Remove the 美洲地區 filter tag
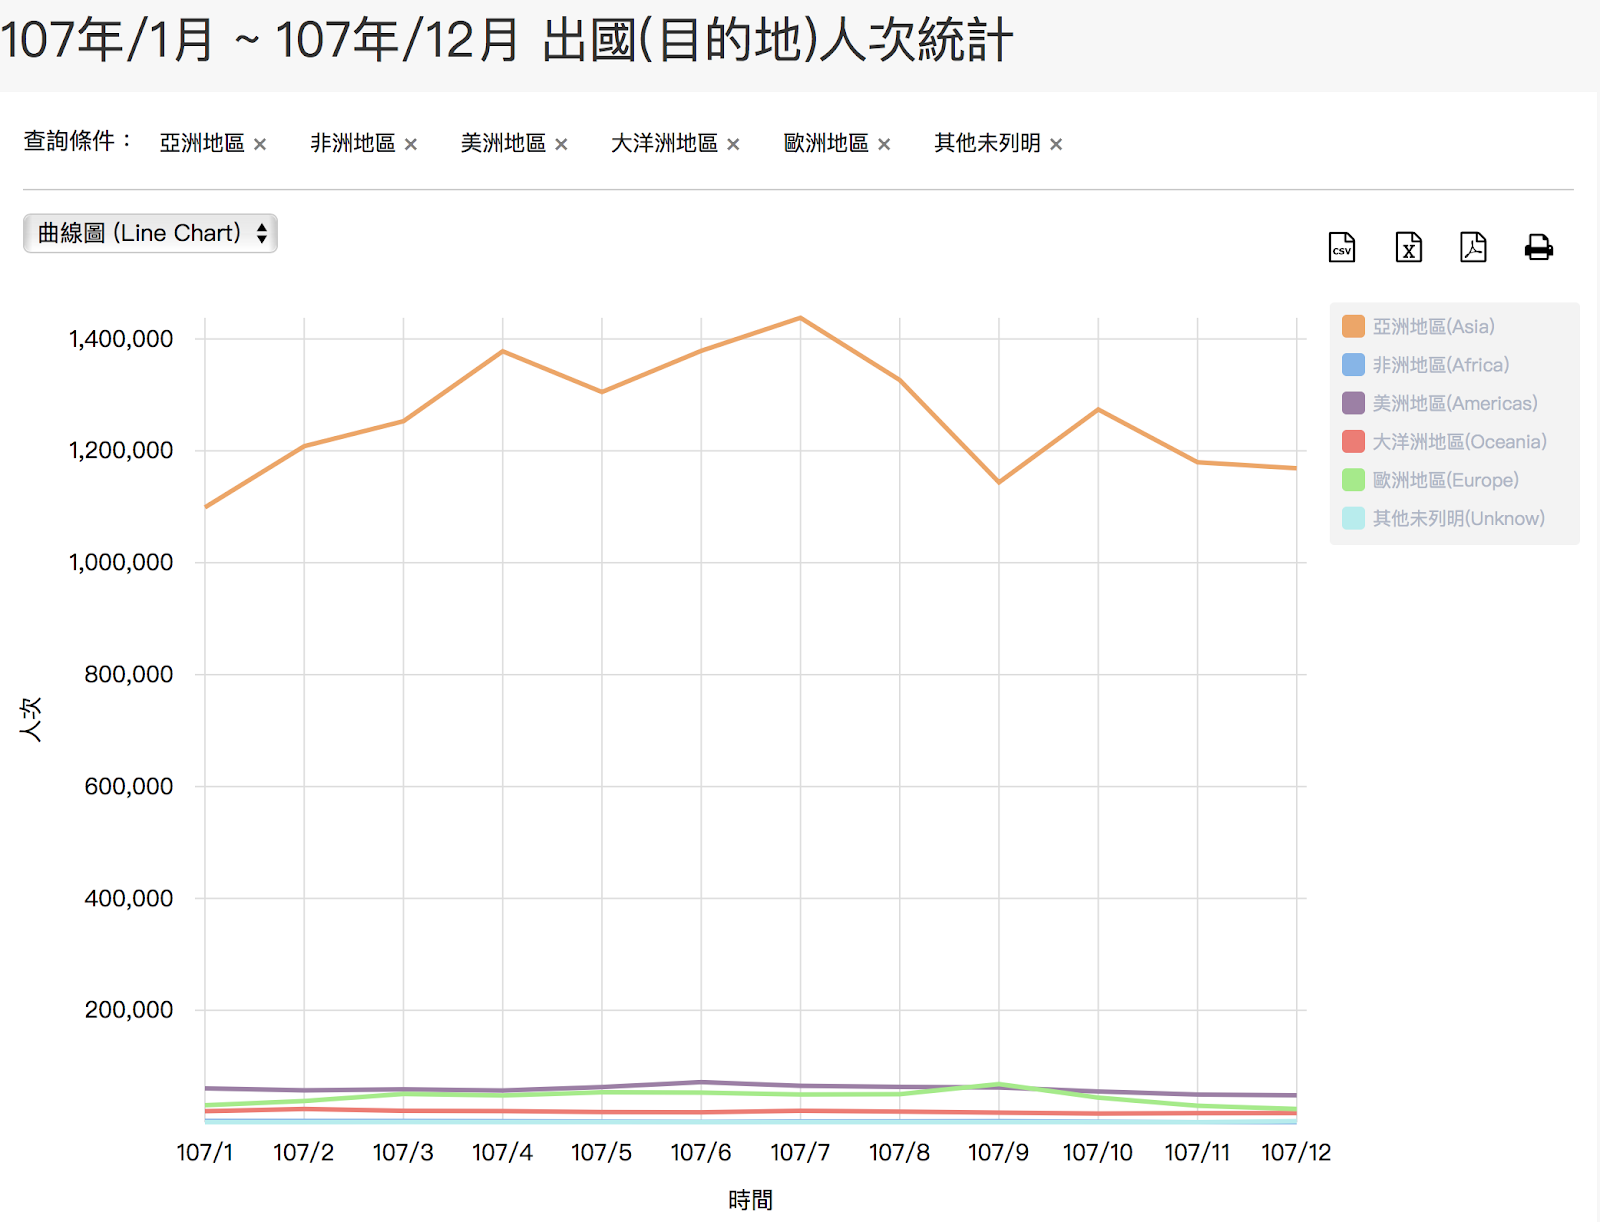This screenshot has height=1222, width=1600. (561, 144)
